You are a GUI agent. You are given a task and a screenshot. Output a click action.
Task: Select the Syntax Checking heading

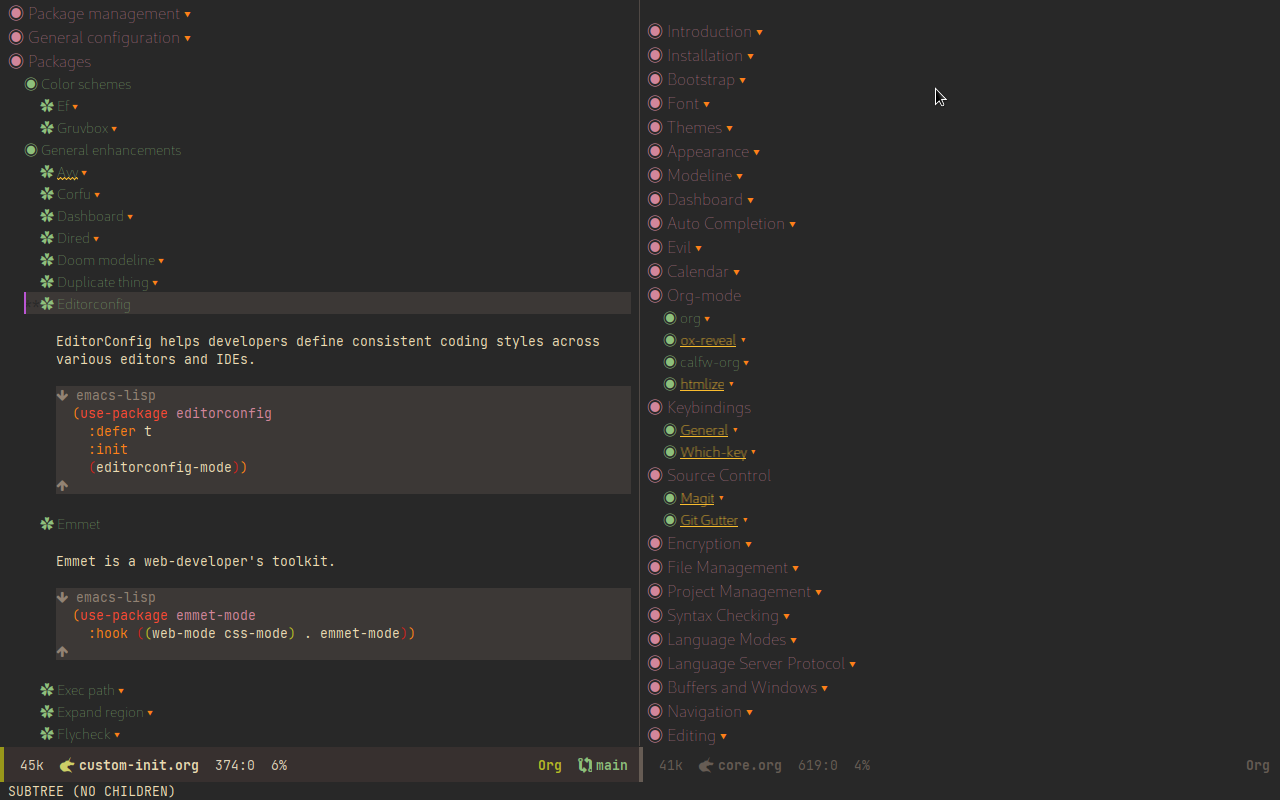(x=723, y=616)
